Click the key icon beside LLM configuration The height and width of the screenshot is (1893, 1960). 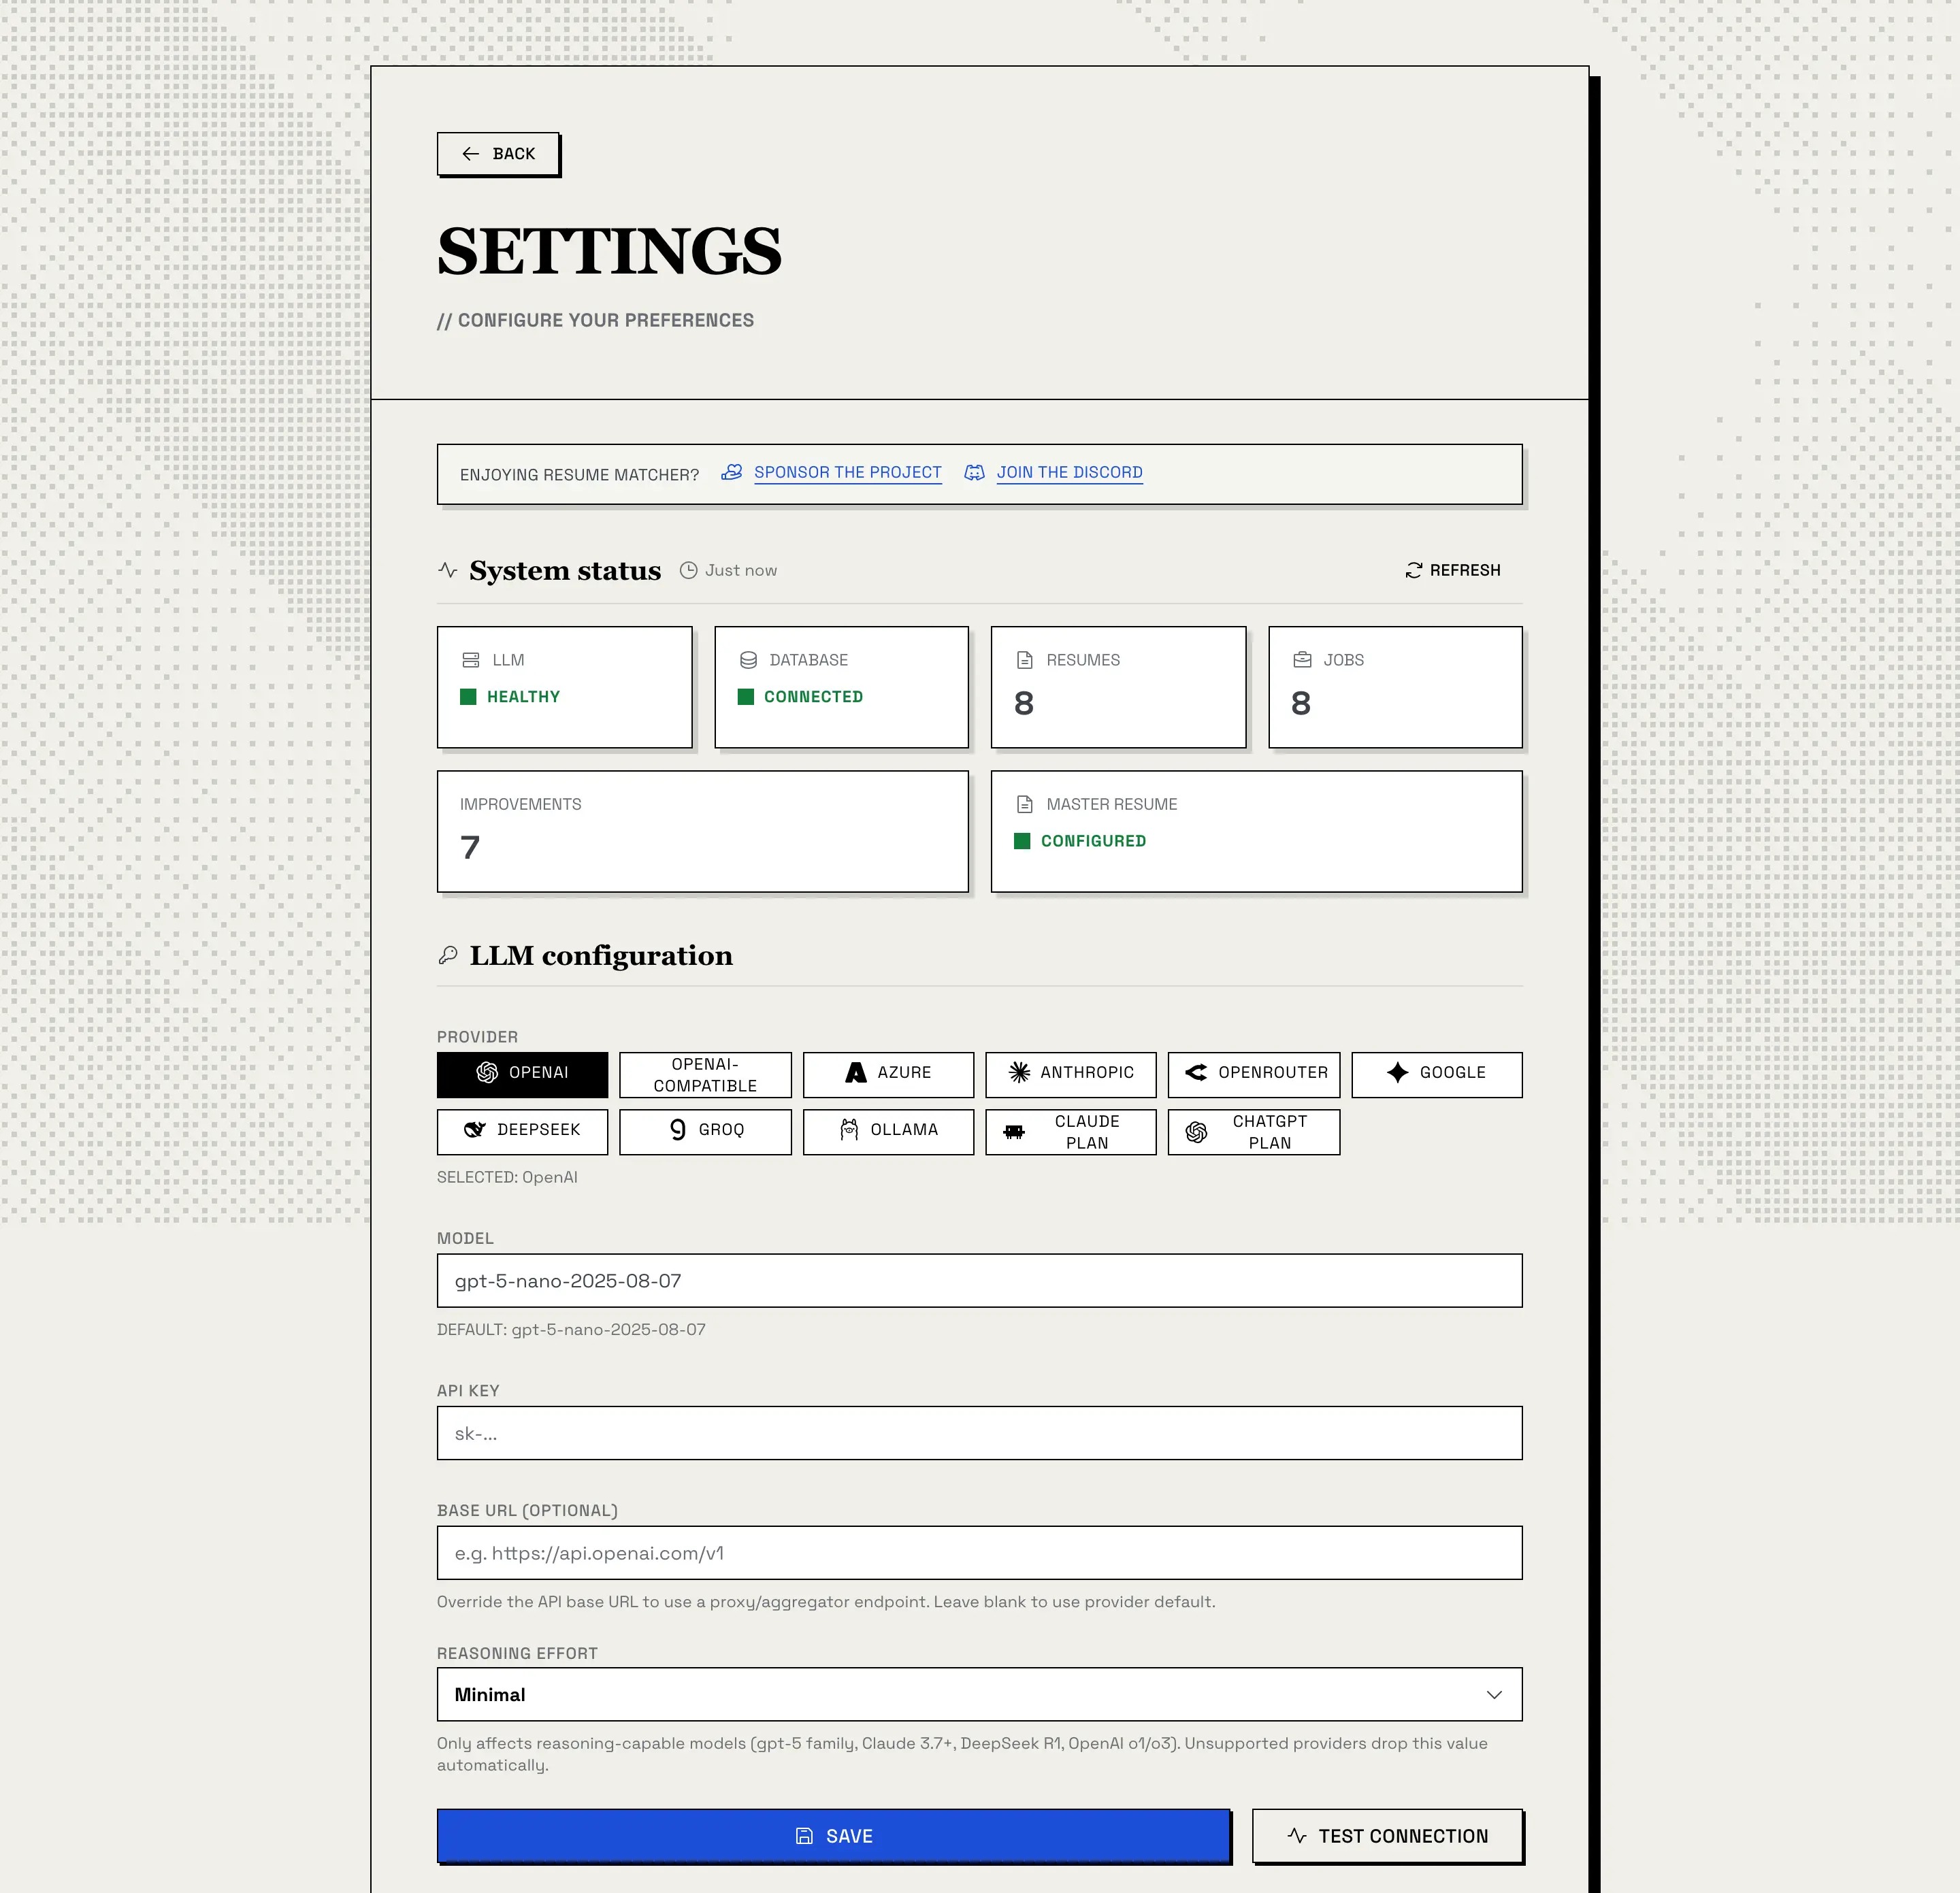coord(448,956)
